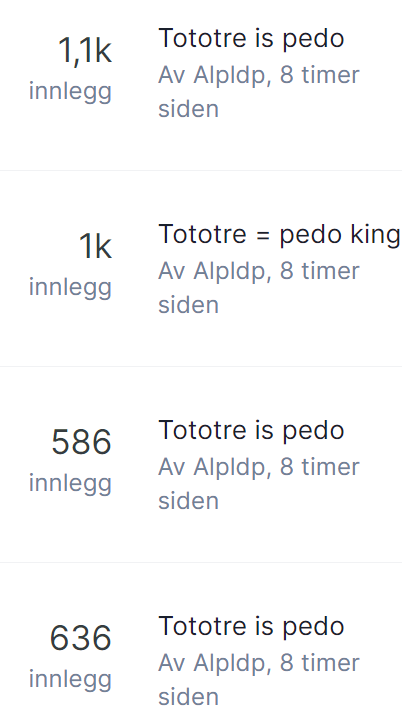Click the 1k post count
Image resolution: width=402 pixels, height=724 pixels.
[95, 246]
